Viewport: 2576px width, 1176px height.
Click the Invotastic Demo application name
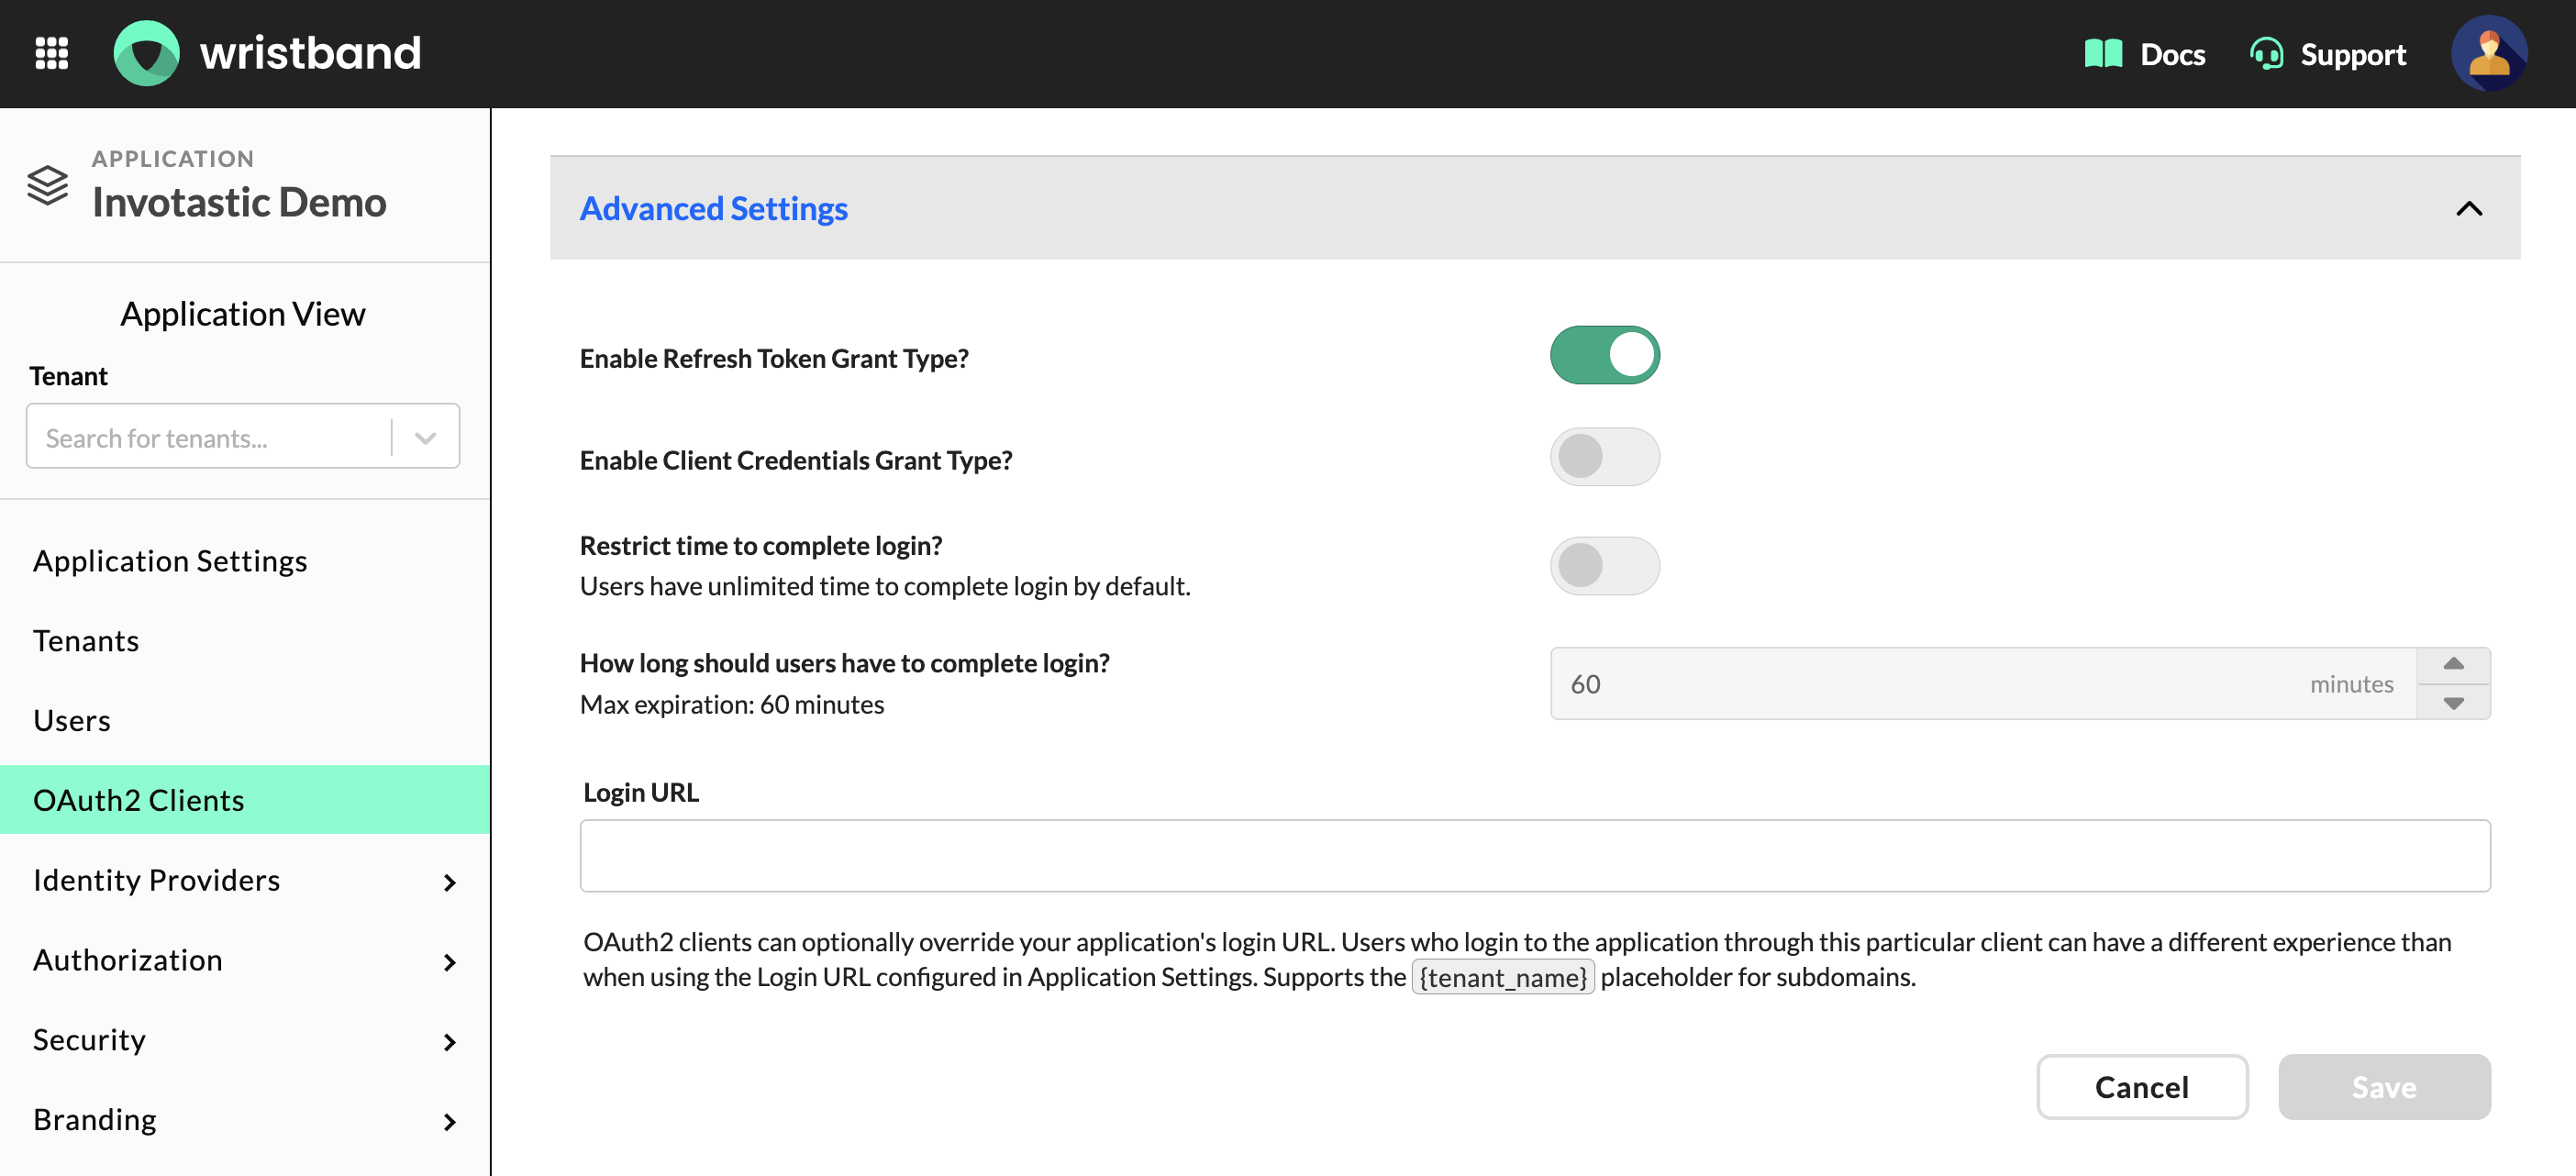(239, 202)
